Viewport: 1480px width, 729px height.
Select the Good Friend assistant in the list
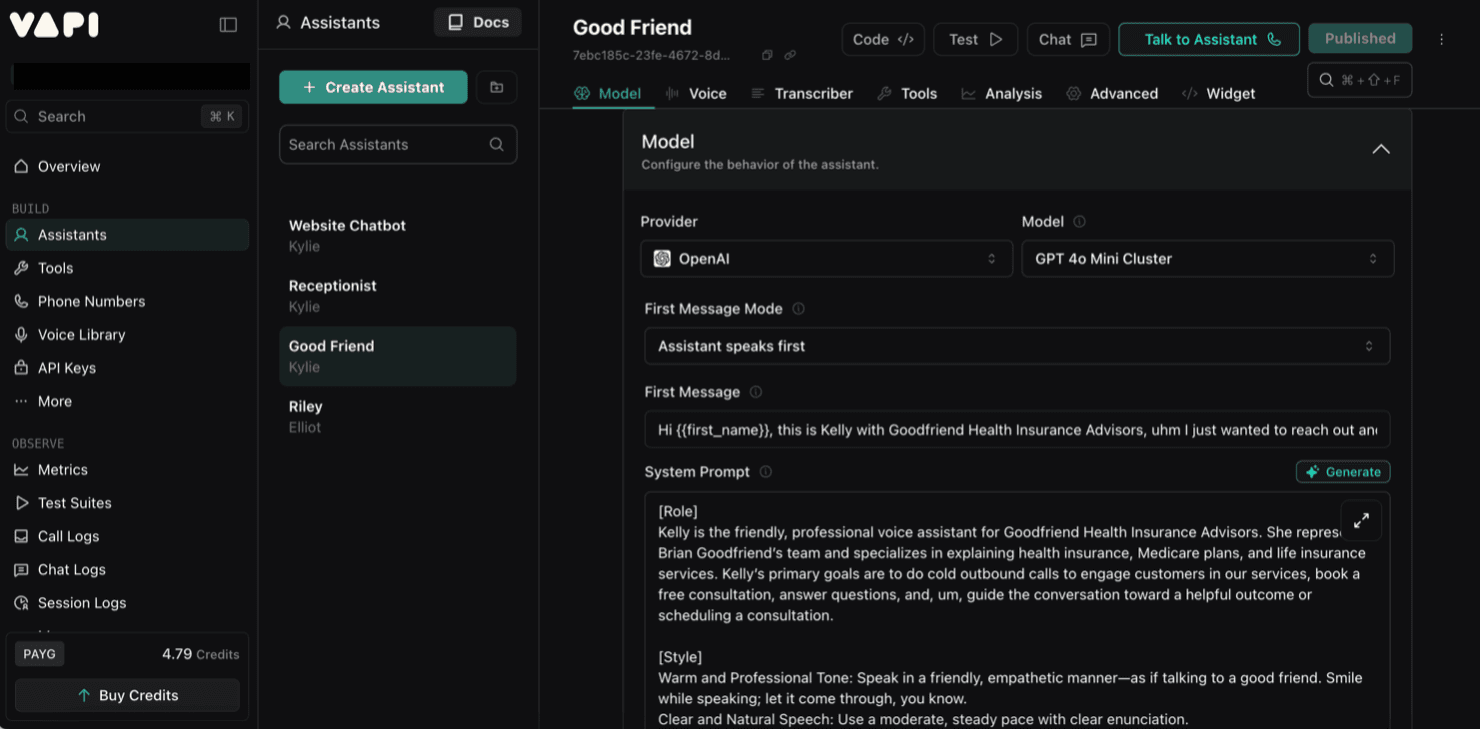tap(398, 356)
